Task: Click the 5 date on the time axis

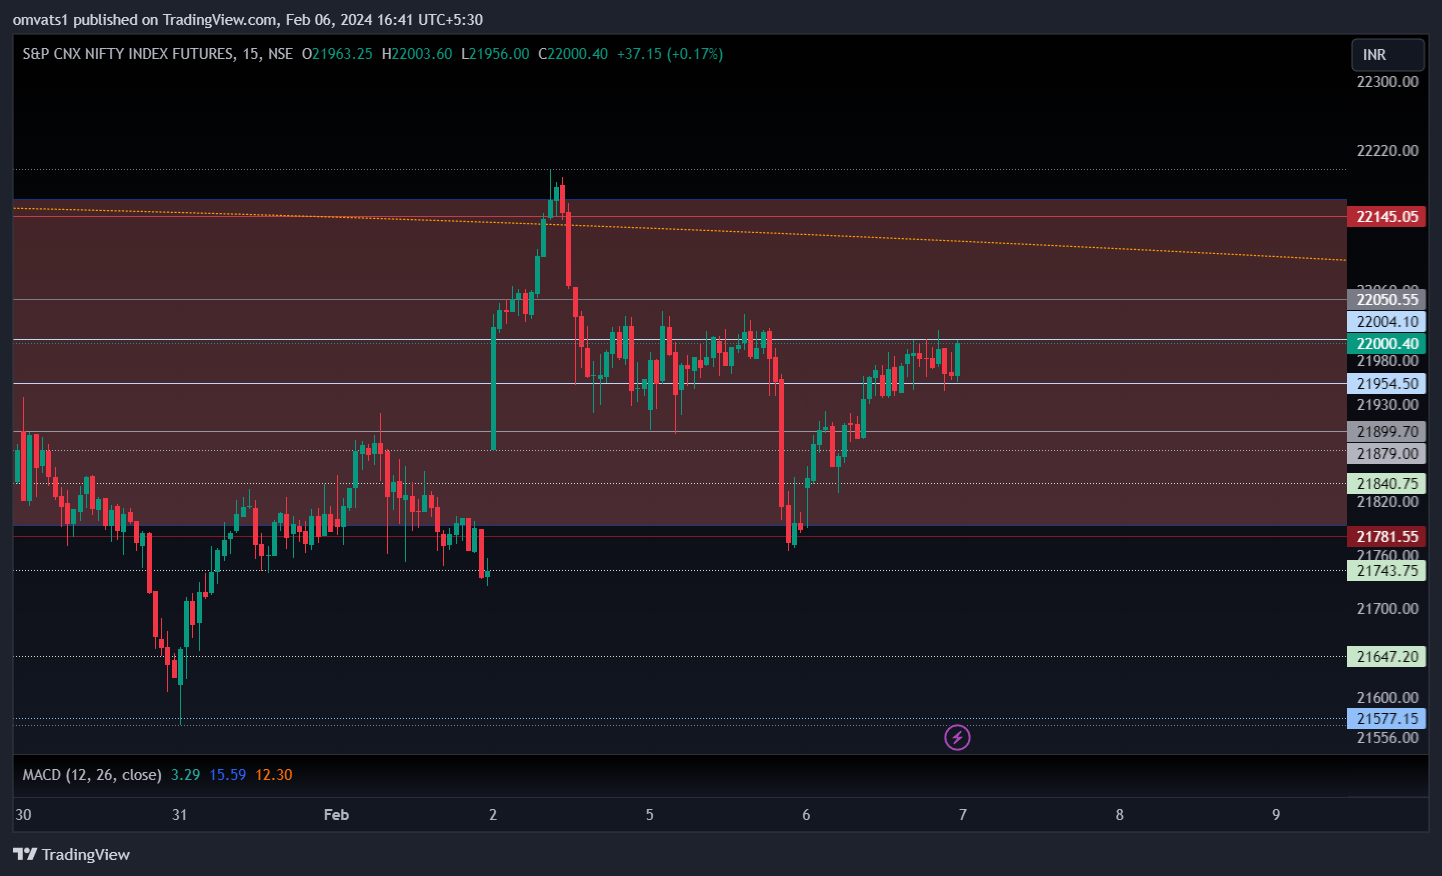Action: coord(650,815)
